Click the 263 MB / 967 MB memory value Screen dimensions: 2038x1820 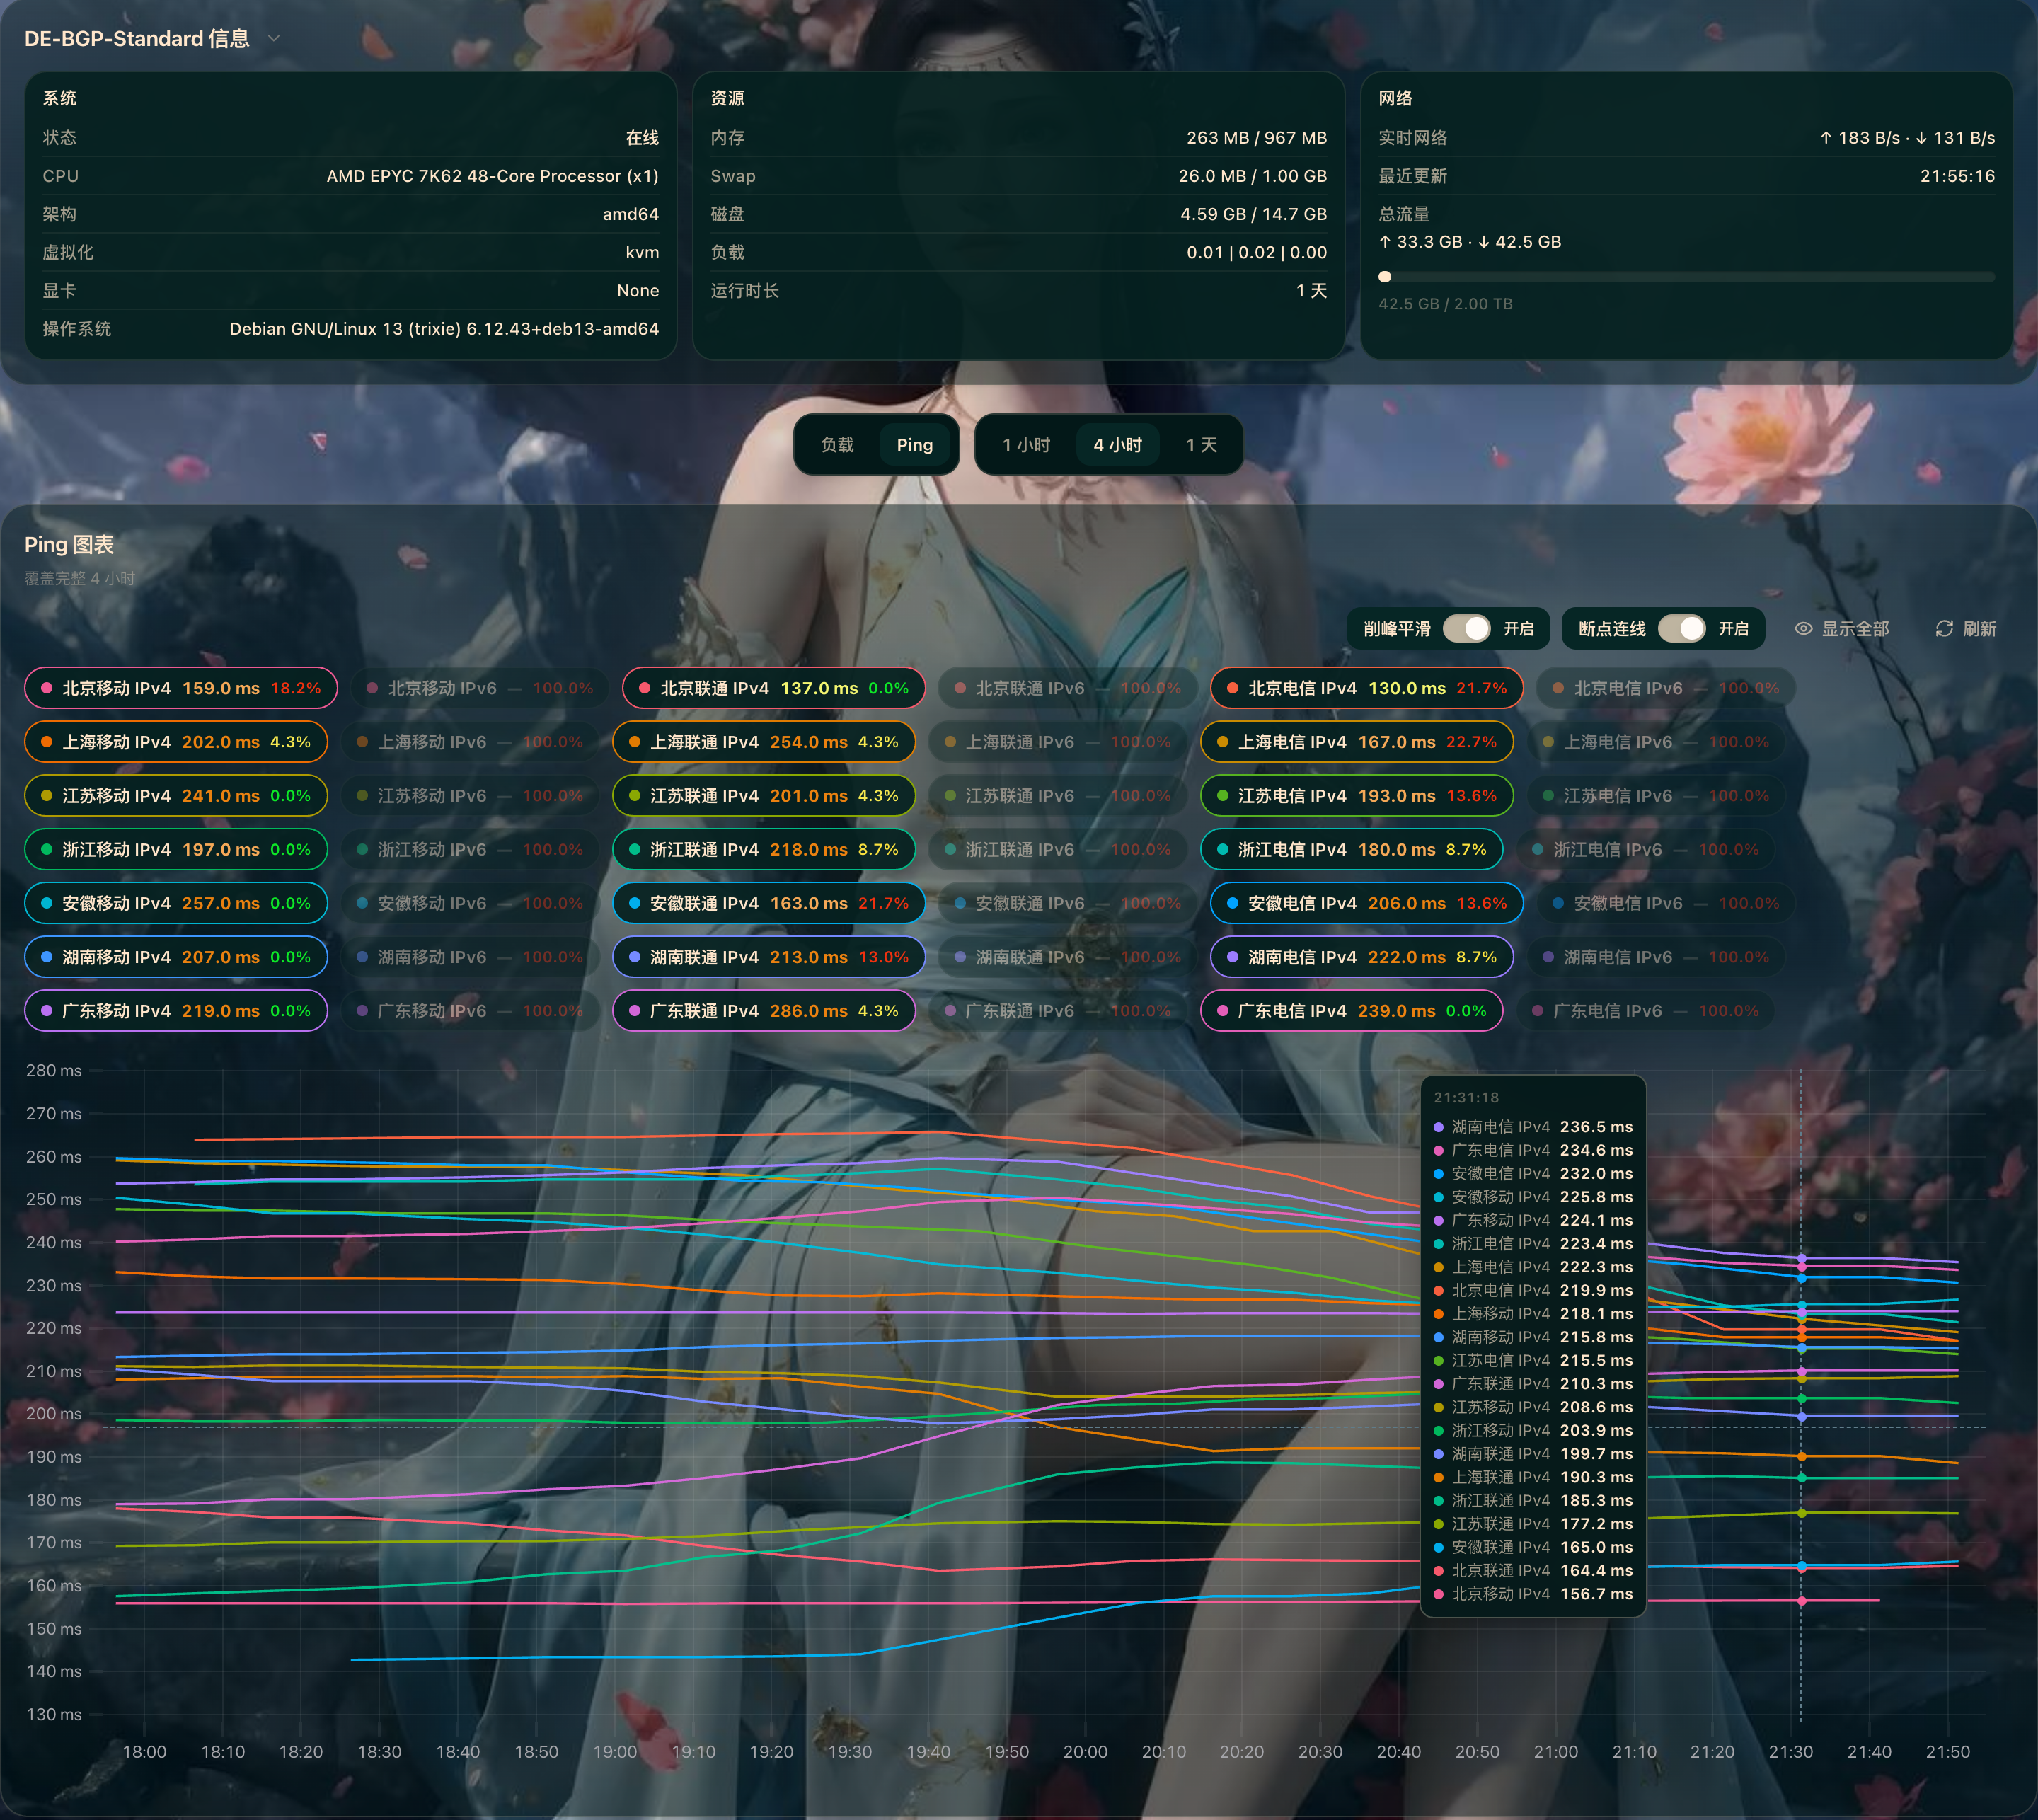point(1256,138)
